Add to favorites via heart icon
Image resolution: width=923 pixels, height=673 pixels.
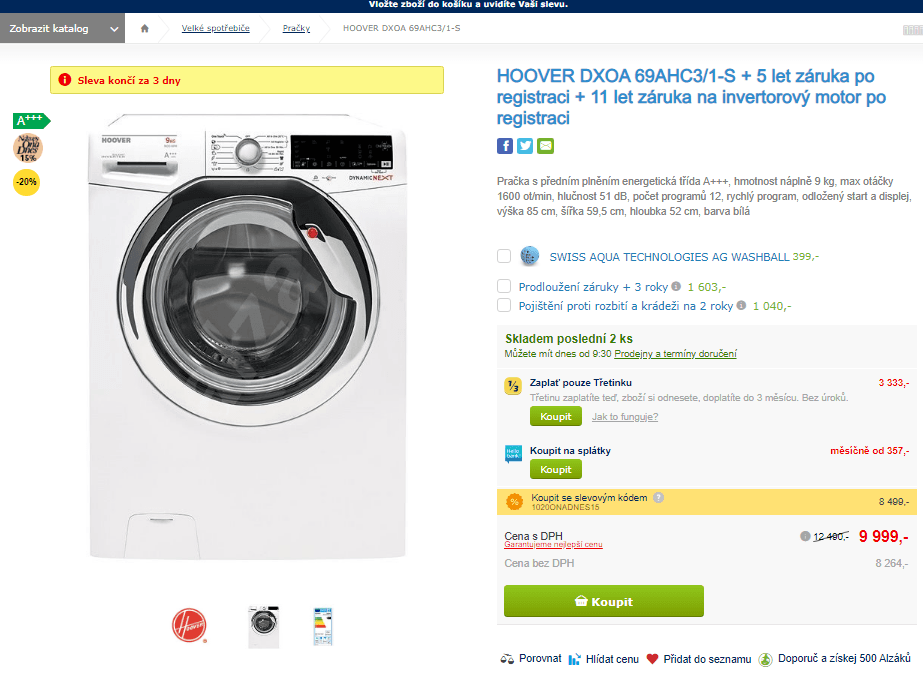point(652,659)
